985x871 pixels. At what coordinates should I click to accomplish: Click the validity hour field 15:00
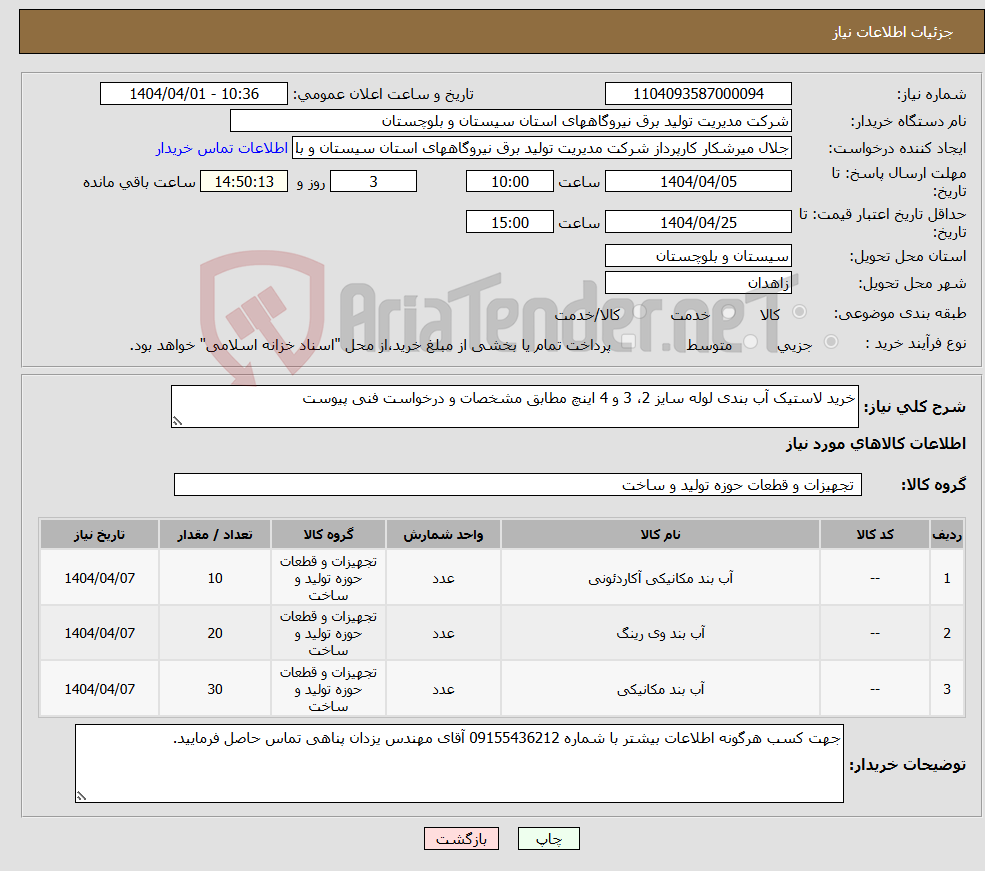[509, 222]
